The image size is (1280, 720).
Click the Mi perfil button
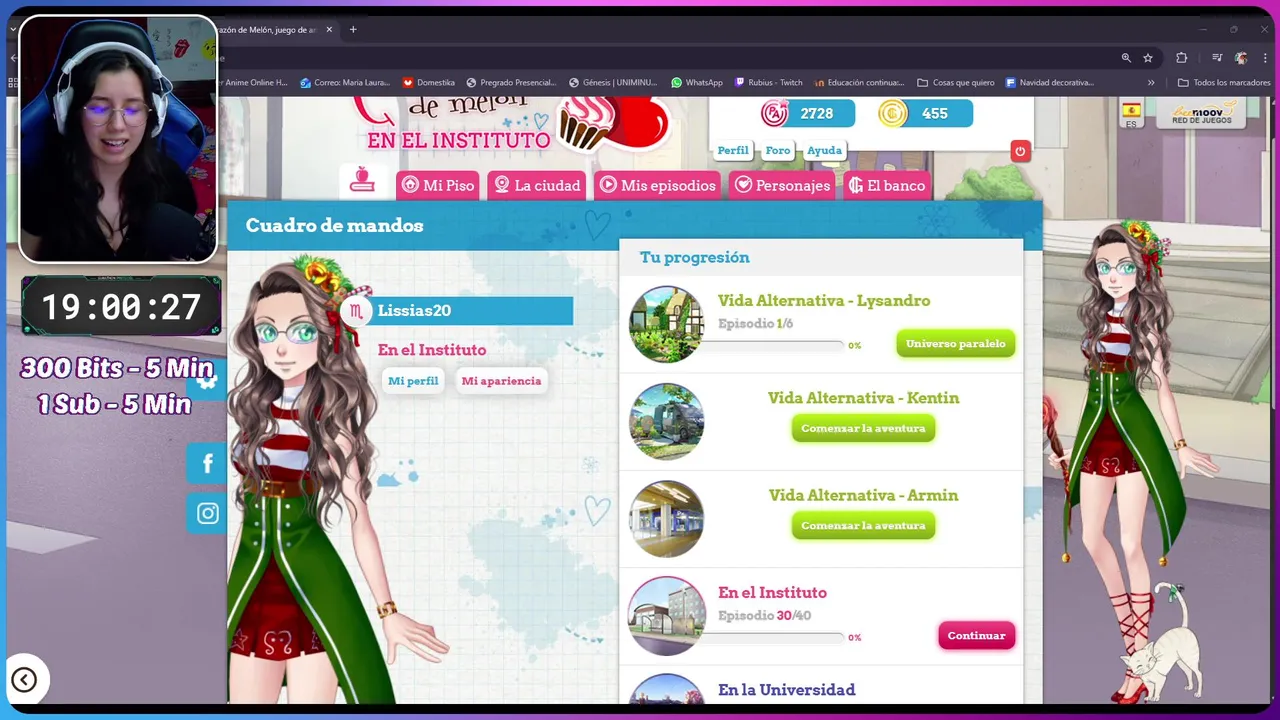coord(413,381)
